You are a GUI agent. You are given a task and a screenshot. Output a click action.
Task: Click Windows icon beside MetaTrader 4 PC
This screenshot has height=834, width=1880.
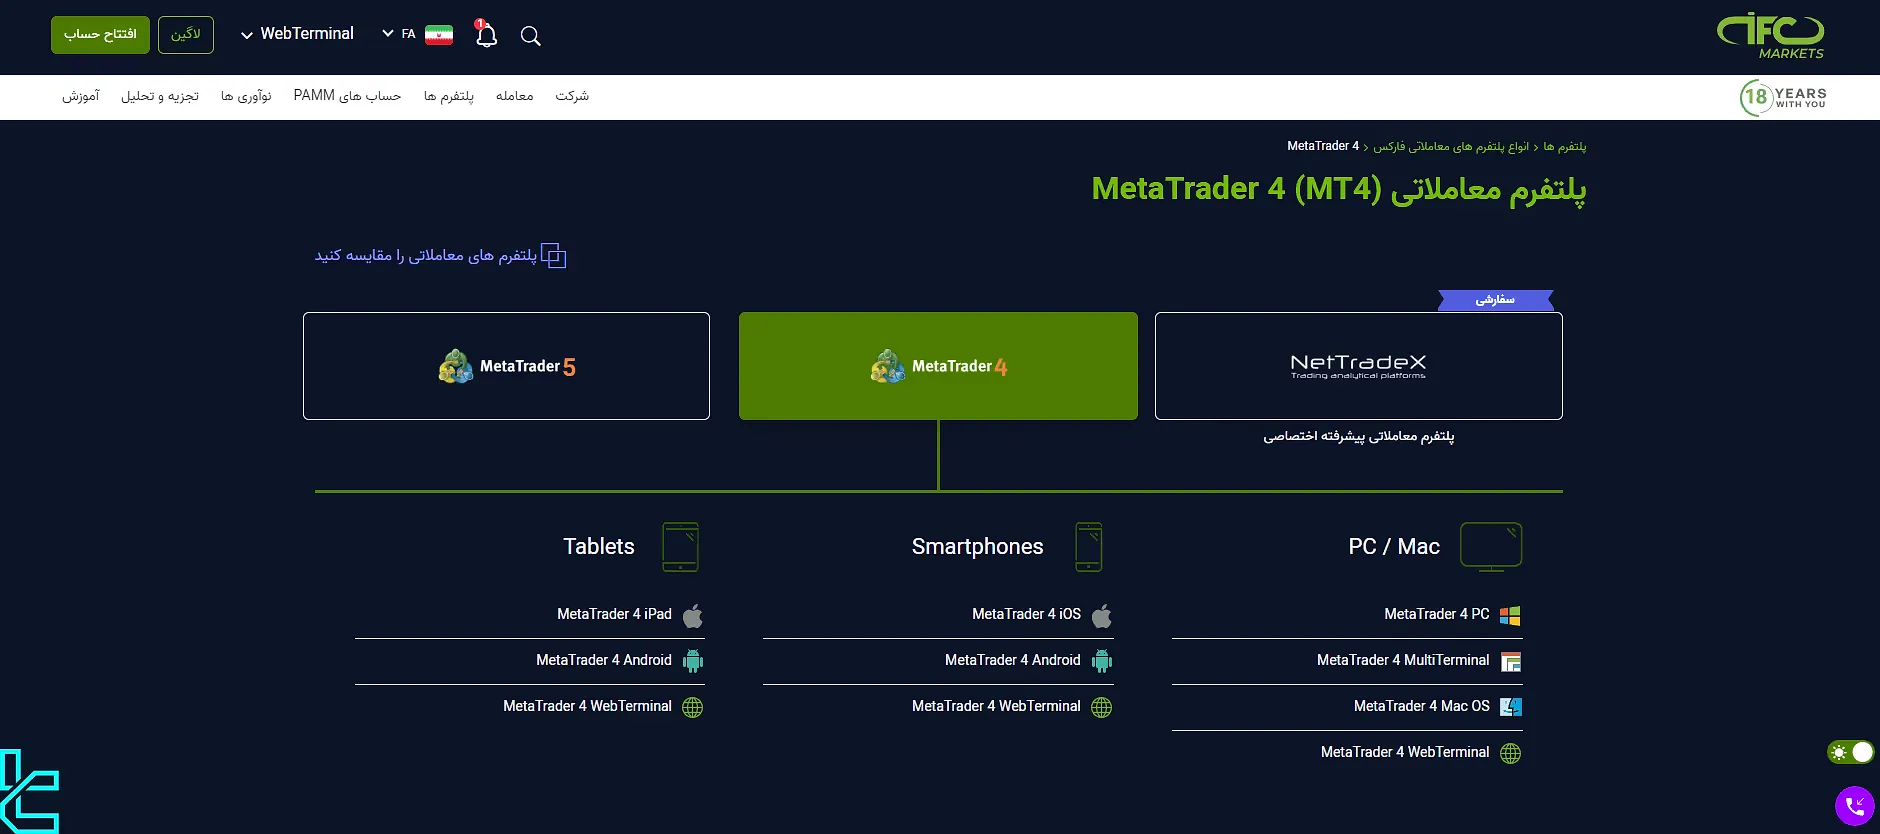[1511, 615]
